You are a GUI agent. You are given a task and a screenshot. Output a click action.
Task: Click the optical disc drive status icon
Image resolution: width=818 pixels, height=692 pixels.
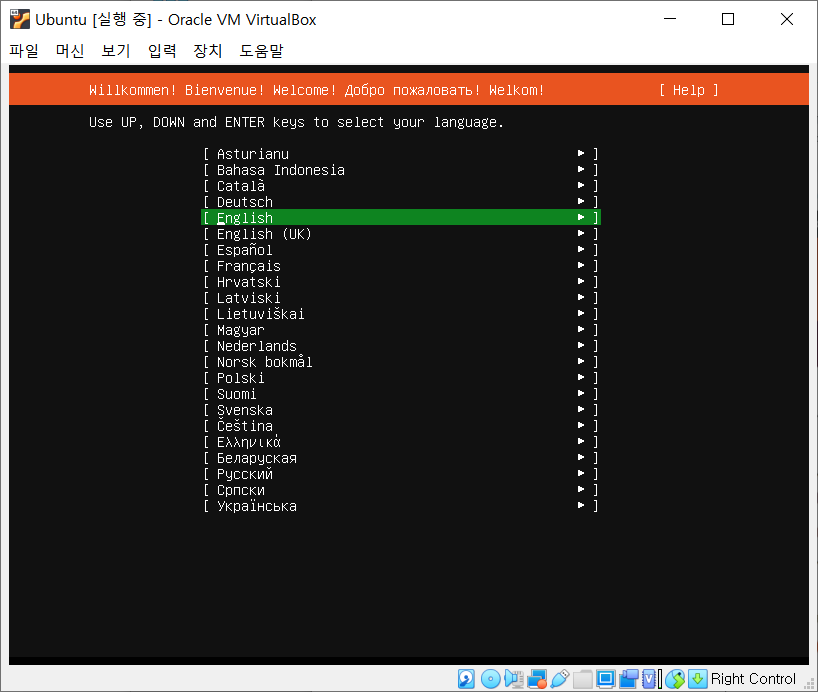coord(490,678)
